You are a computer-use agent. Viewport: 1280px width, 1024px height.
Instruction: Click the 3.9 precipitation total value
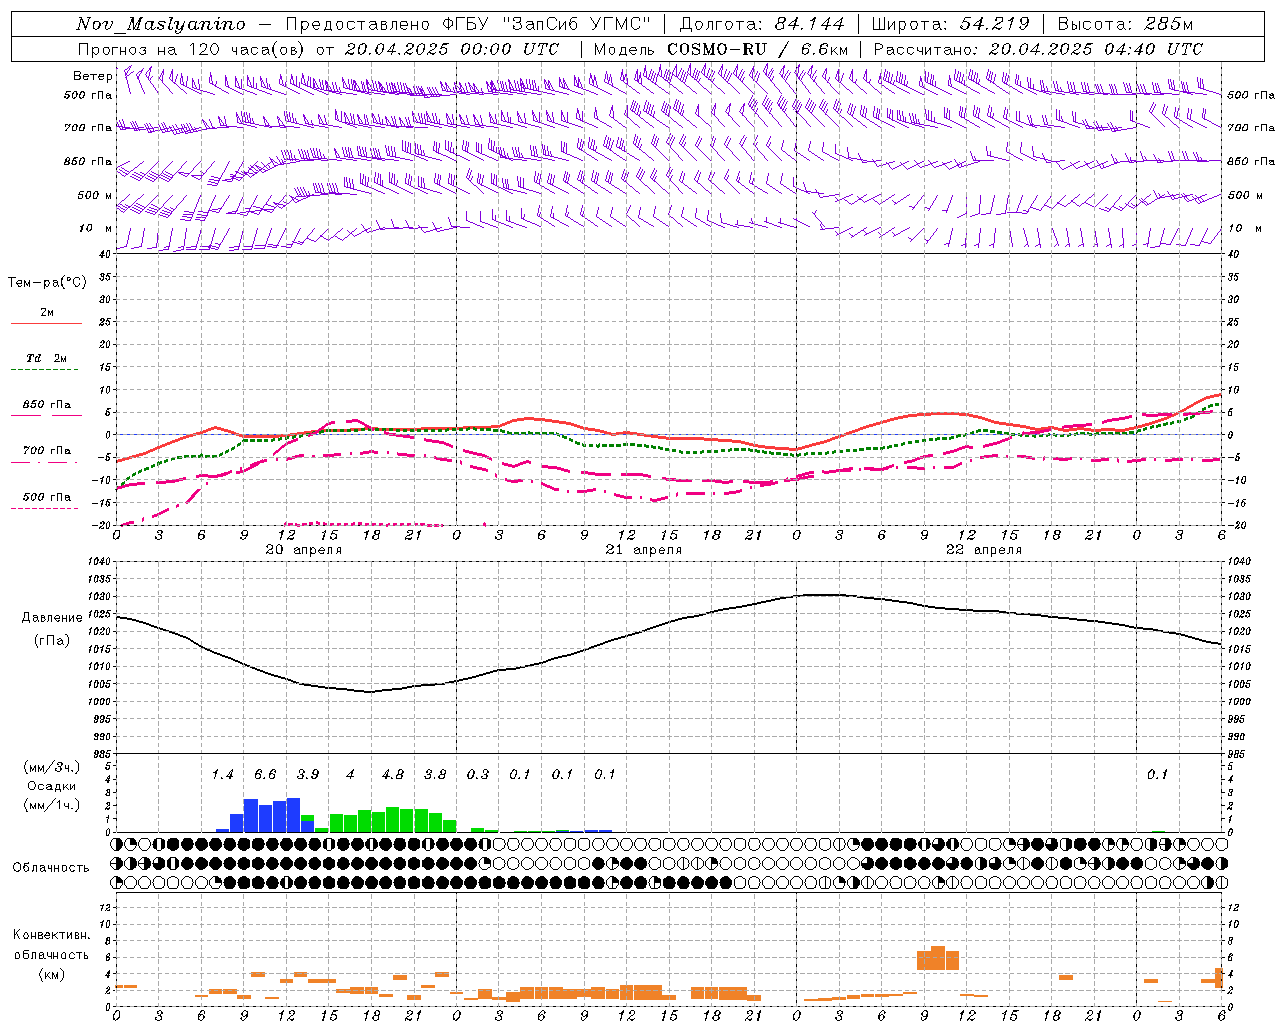point(308,774)
